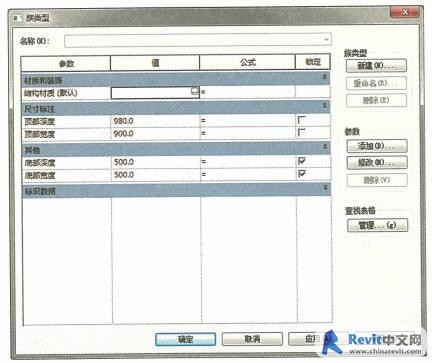Toggle the lock checkbox for 顶部深度
Screen dimensions: 432x363
point(301,120)
